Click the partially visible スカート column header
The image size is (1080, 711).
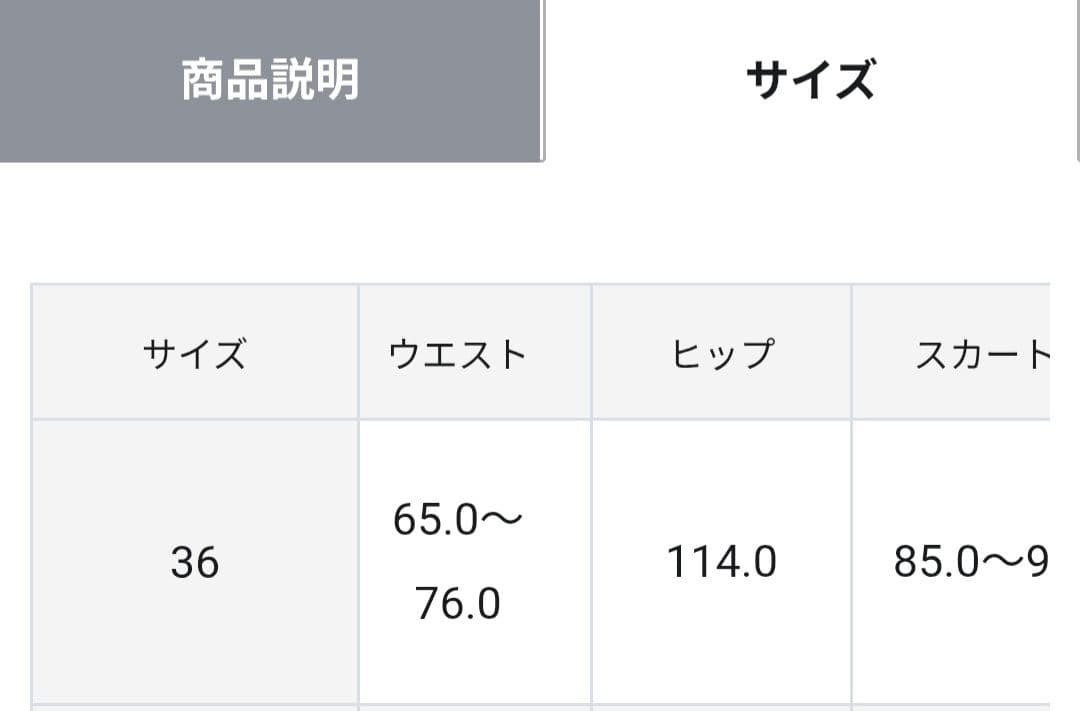tap(982, 354)
